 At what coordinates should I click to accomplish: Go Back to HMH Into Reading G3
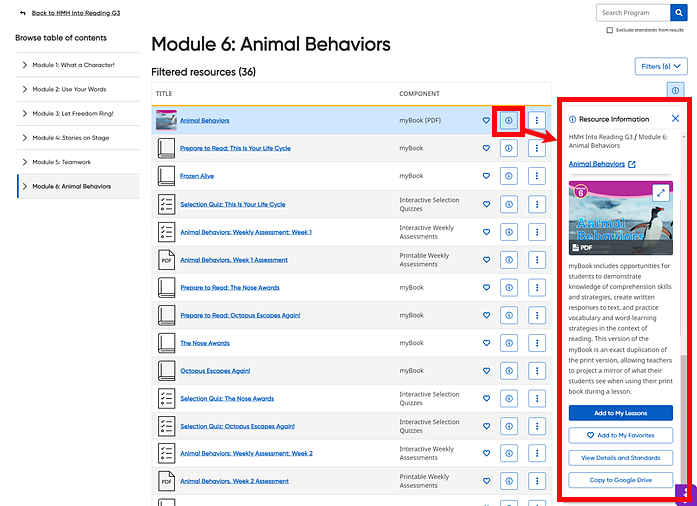(76, 13)
